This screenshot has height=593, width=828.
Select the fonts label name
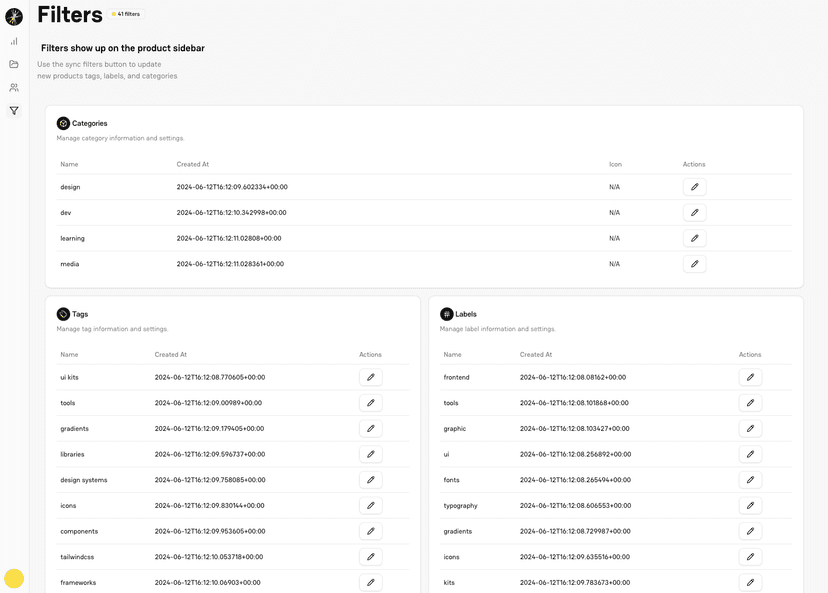pos(451,480)
